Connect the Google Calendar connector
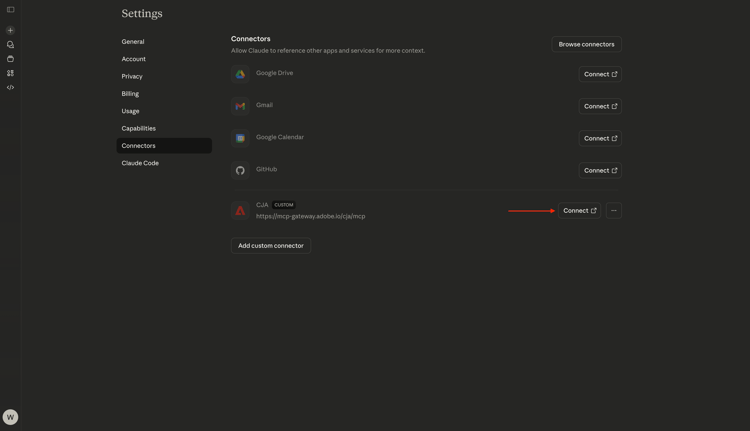The height and width of the screenshot is (431, 750). click(x=600, y=138)
